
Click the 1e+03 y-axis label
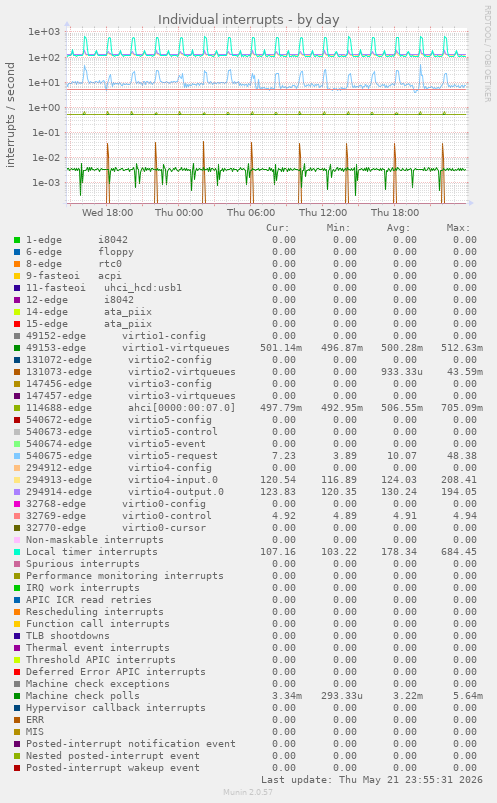[44, 32]
